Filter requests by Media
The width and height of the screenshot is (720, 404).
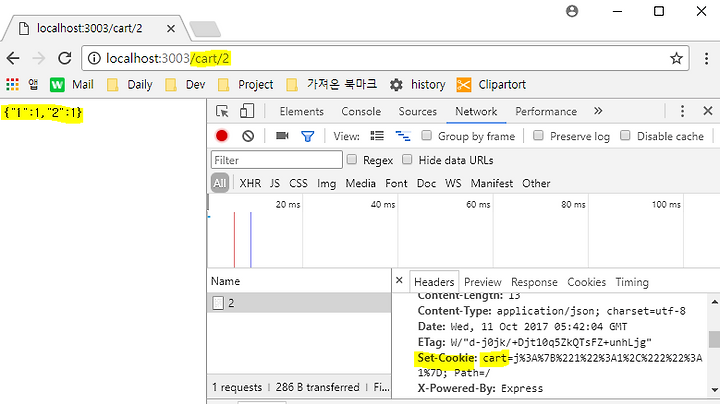click(x=360, y=183)
